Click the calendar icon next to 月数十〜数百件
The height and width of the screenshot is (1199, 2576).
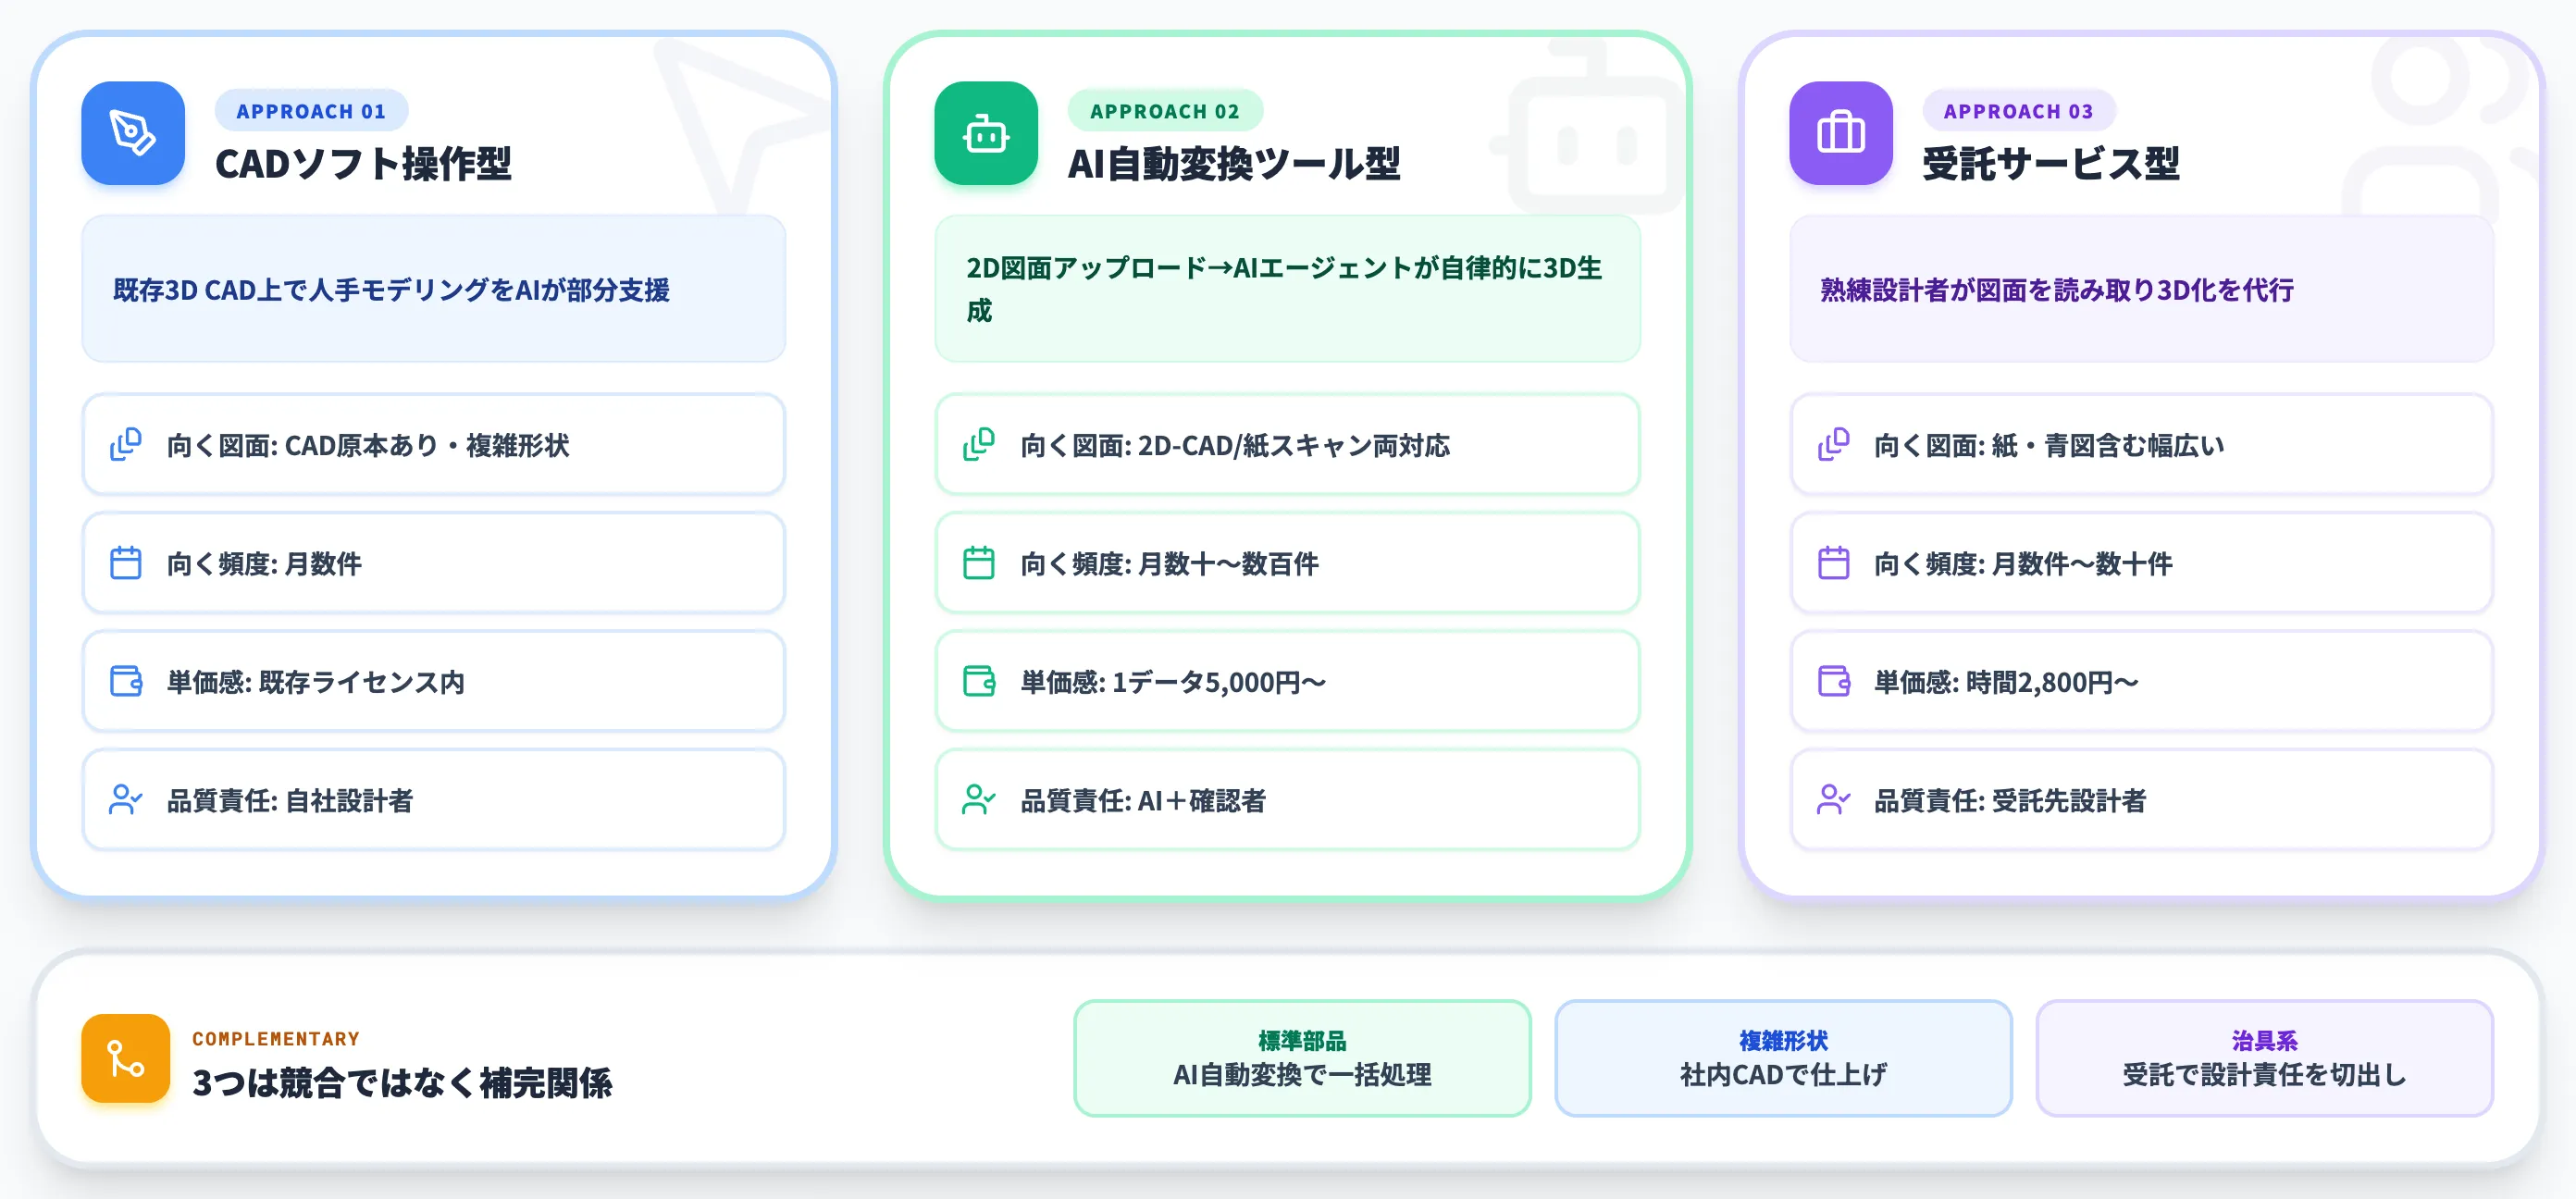click(979, 563)
